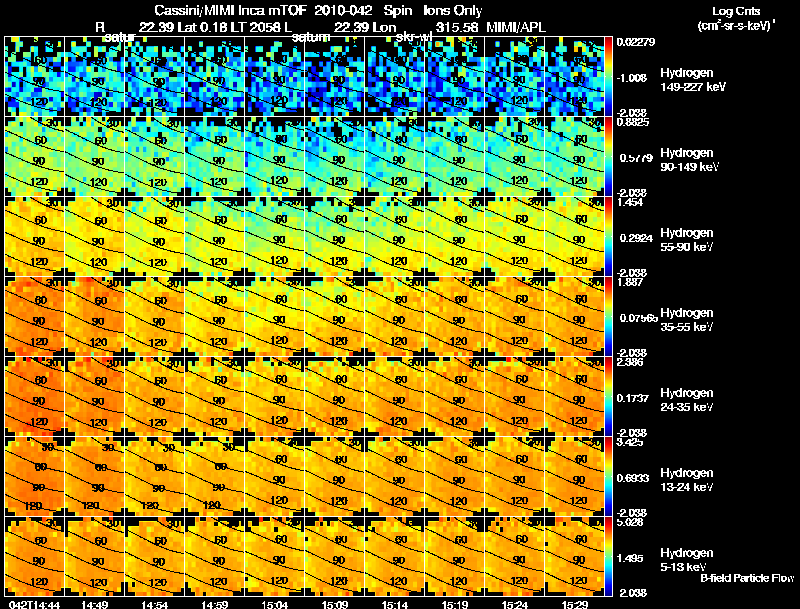Click the color bar beside Hydrogen 90-149 keV
Screen dimensions: 800x609
click(608, 157)
